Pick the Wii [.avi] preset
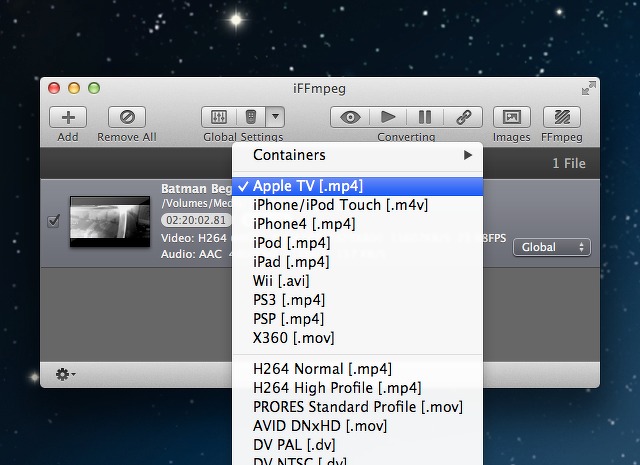 [357, 281]
